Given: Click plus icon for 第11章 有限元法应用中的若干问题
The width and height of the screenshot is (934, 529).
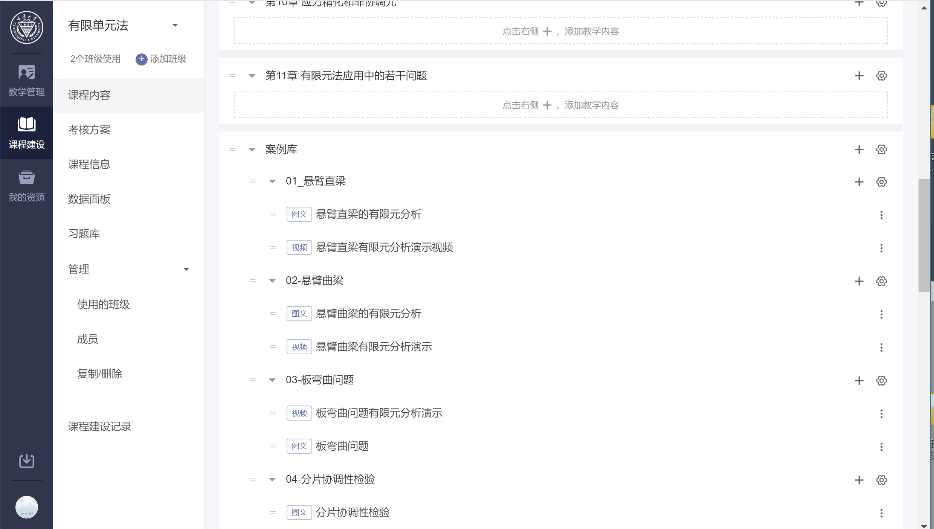Looking at the screenshot, I should [858, 76].
